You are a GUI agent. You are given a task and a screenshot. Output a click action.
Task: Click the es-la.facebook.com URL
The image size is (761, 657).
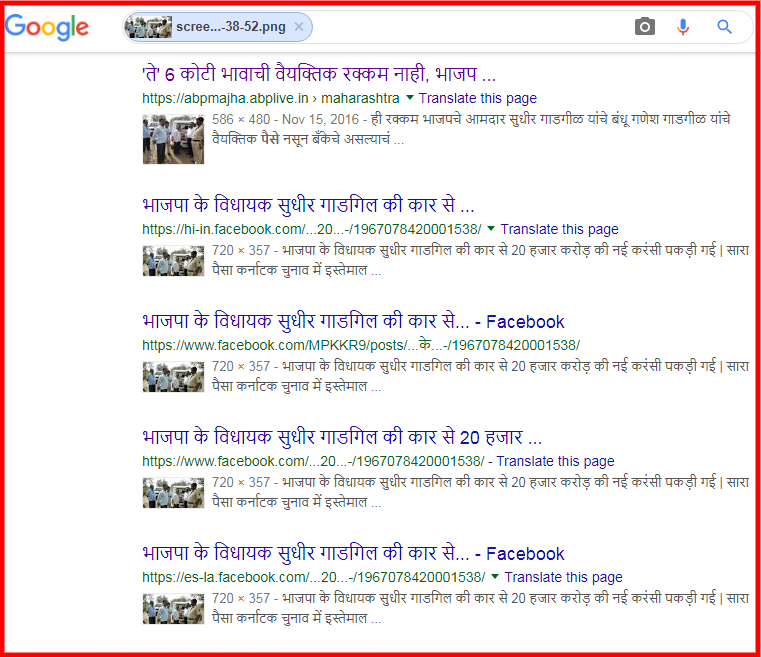314,577
